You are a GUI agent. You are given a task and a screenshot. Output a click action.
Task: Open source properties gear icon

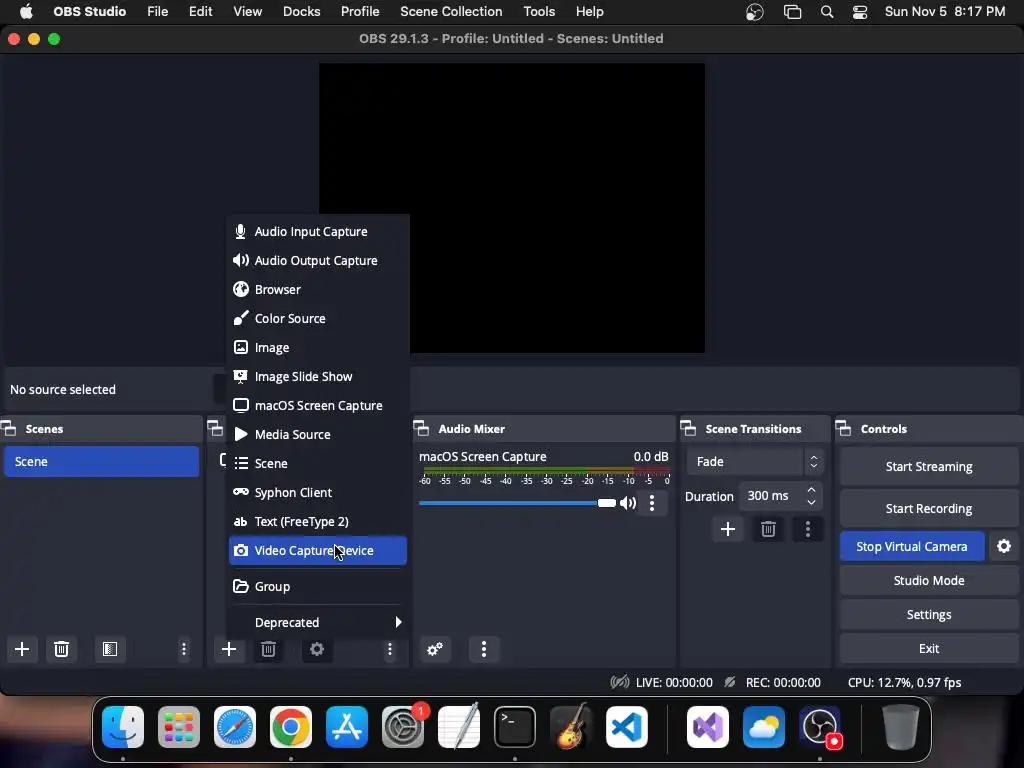pos(317,649)
